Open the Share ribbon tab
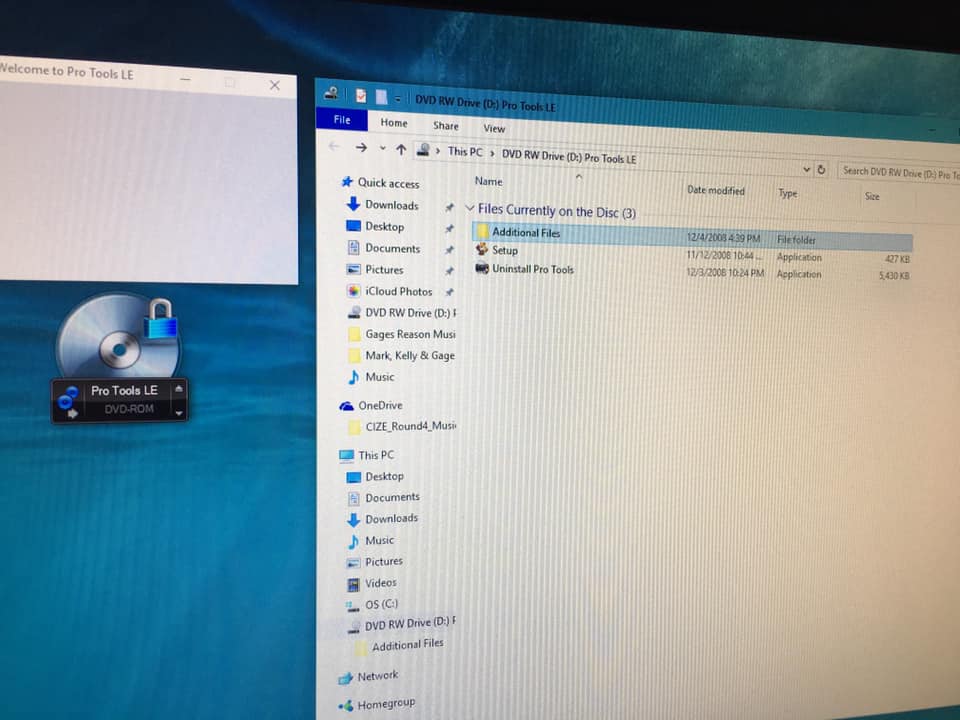 click(446, 126)
